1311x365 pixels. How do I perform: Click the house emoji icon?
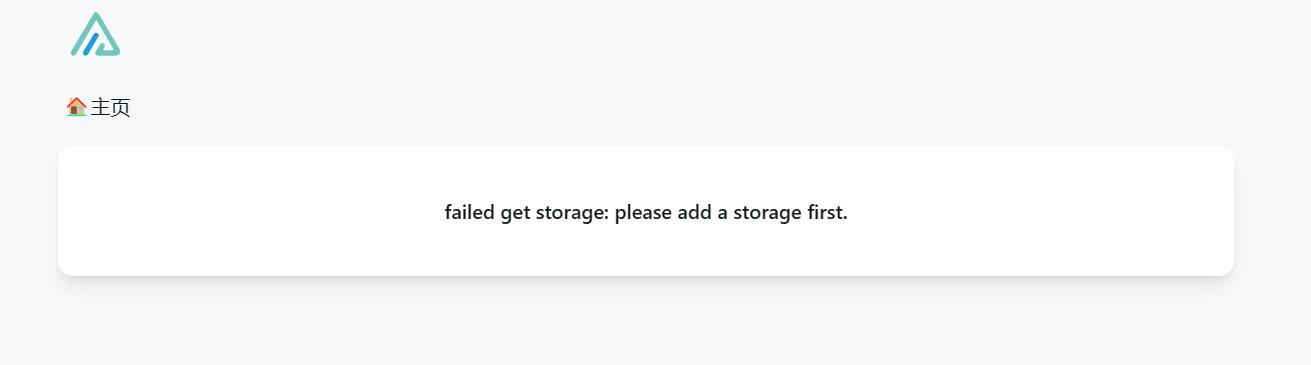tap(76, 107)
